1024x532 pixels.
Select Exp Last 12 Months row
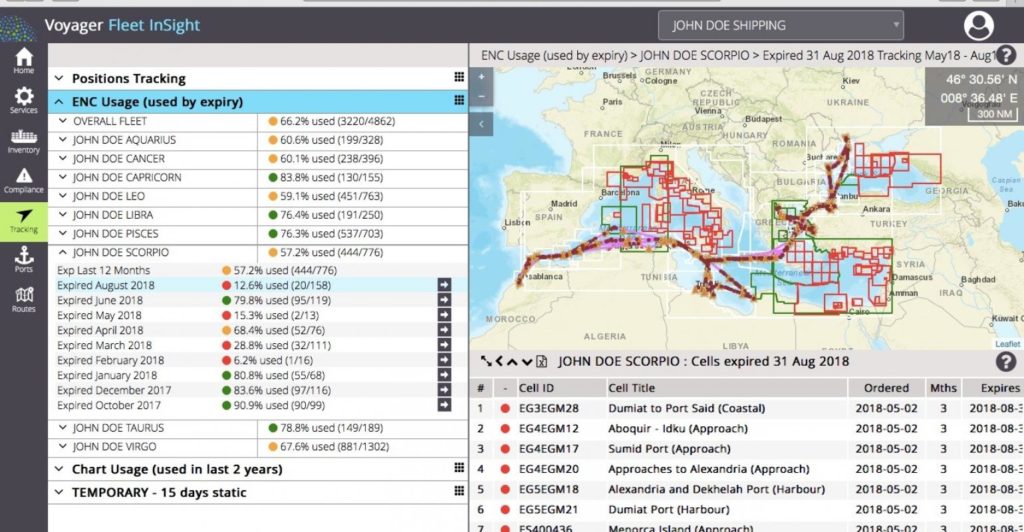click(258, 270)
